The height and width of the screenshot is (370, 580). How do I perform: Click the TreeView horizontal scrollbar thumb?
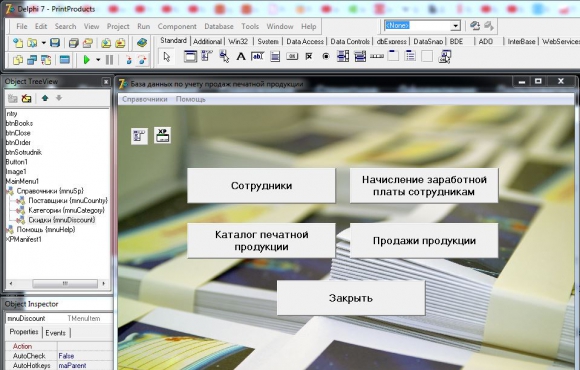[65, 284]
